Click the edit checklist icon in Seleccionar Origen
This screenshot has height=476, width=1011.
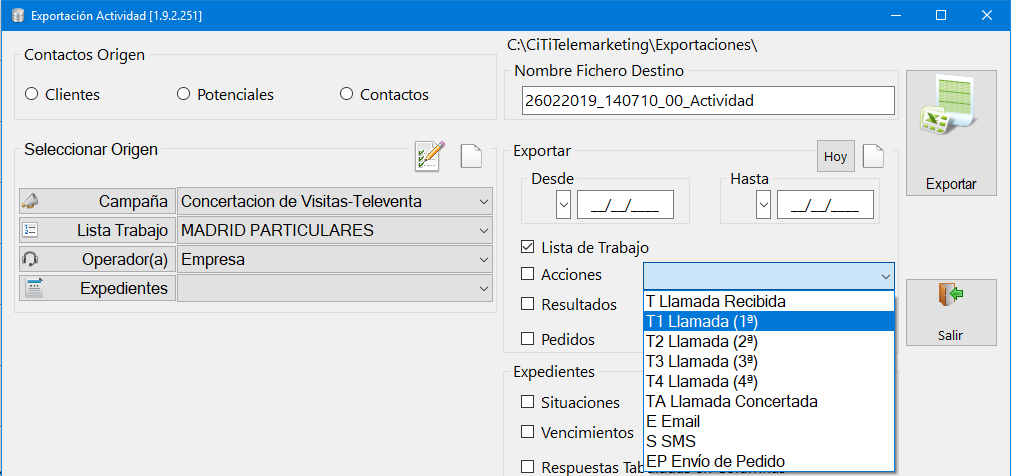429,155
